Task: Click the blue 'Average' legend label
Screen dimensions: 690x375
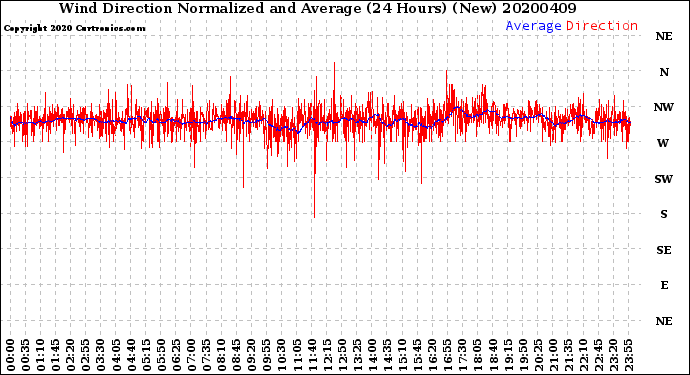Action: (533, 26)
